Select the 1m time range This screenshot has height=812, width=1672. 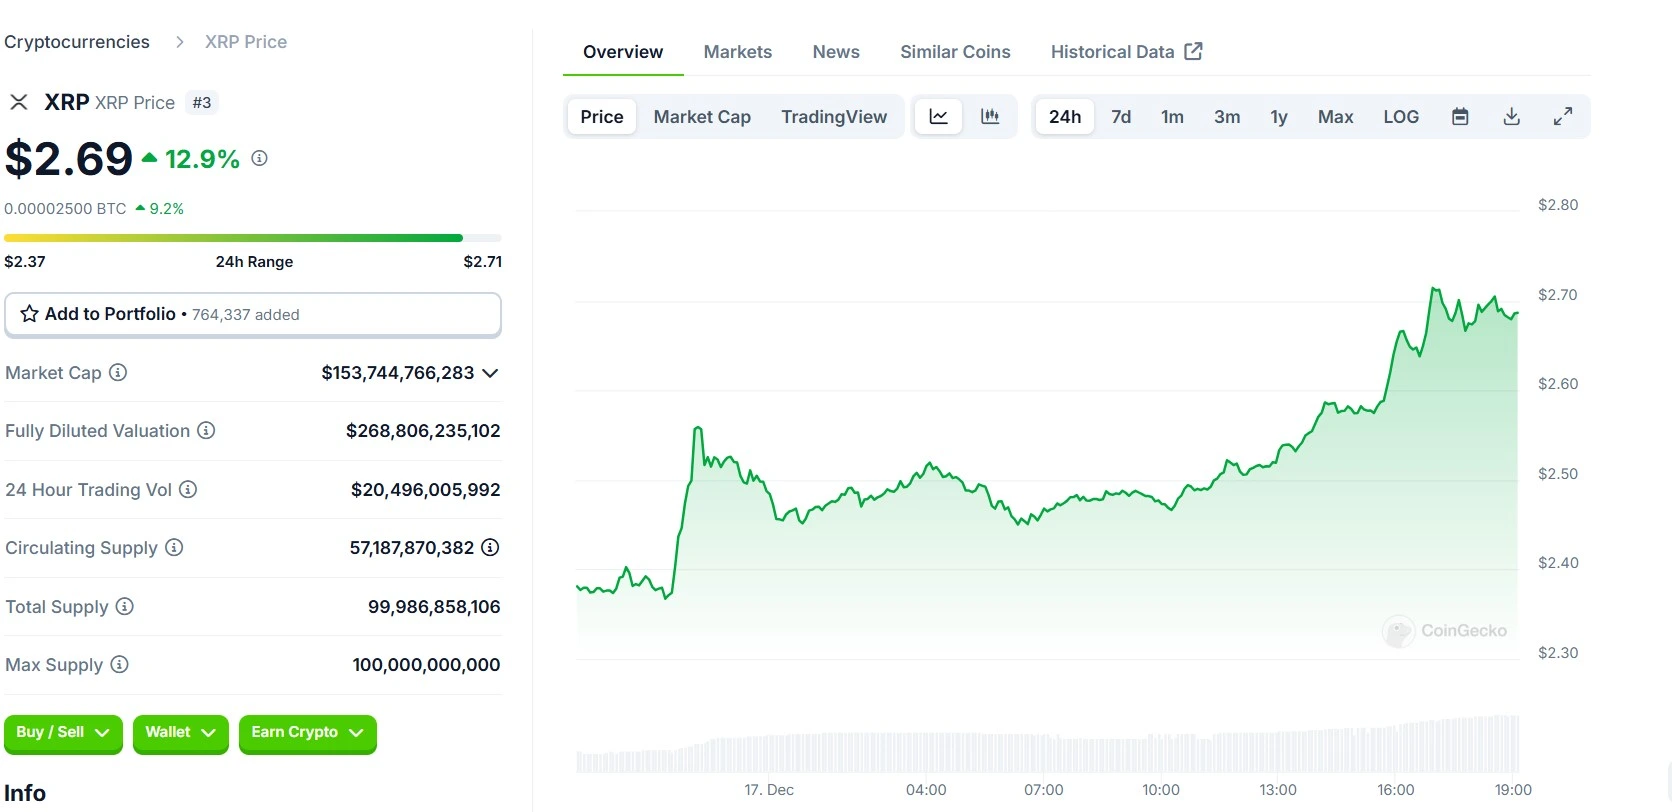coord(1172,117)
